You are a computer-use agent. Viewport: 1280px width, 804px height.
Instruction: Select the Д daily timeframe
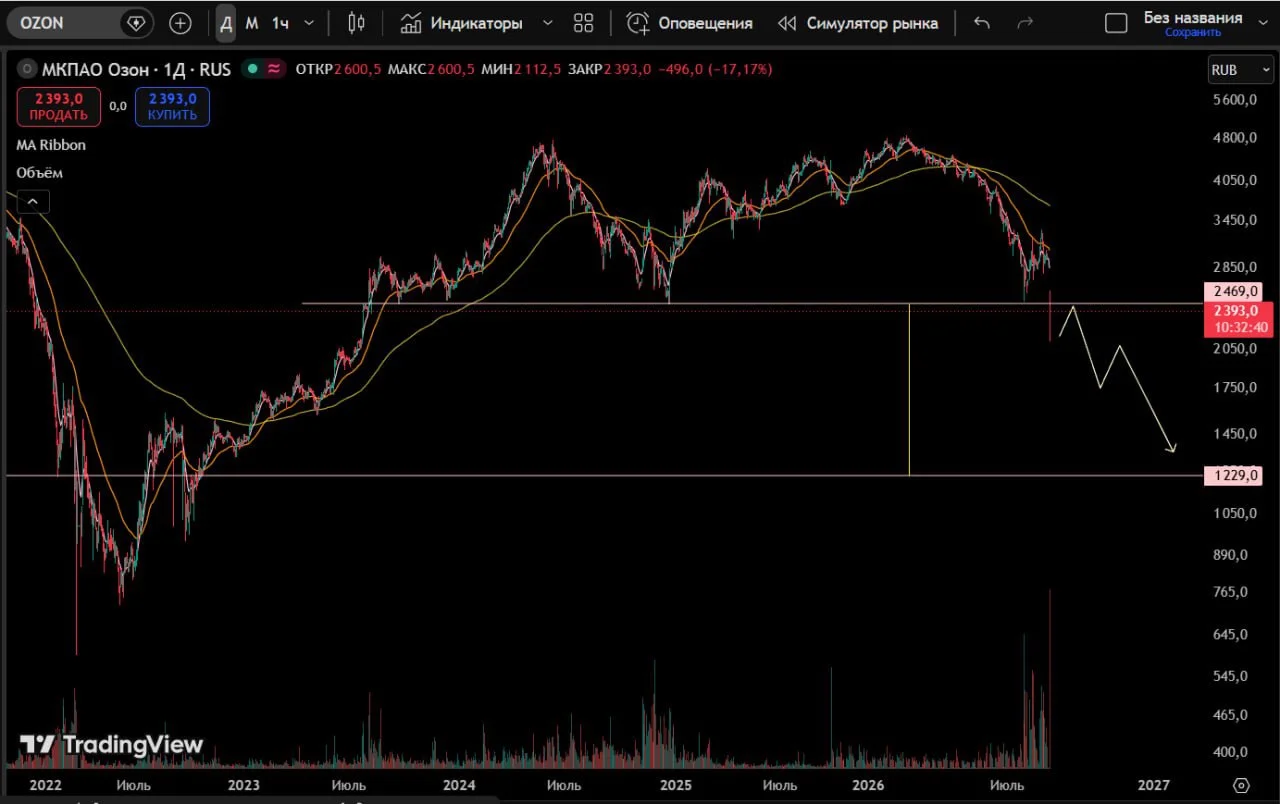coord(226,23)
